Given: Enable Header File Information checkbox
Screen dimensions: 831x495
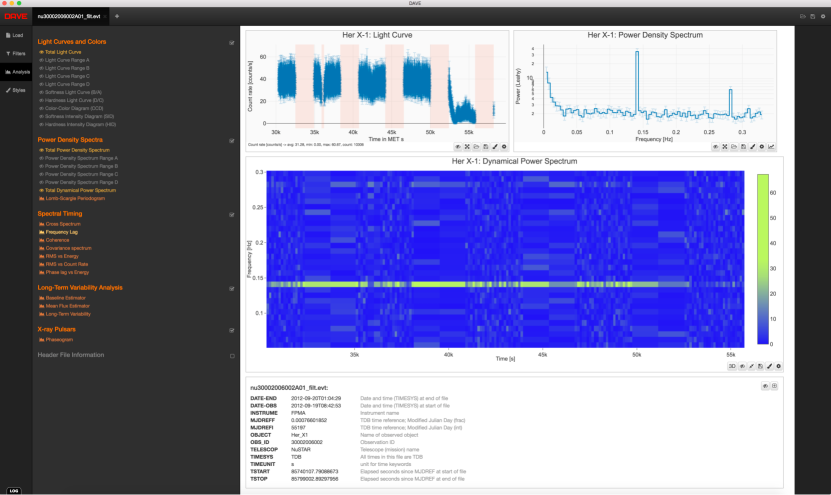Looking at the screenshot, I should click(x=232, y=356).
